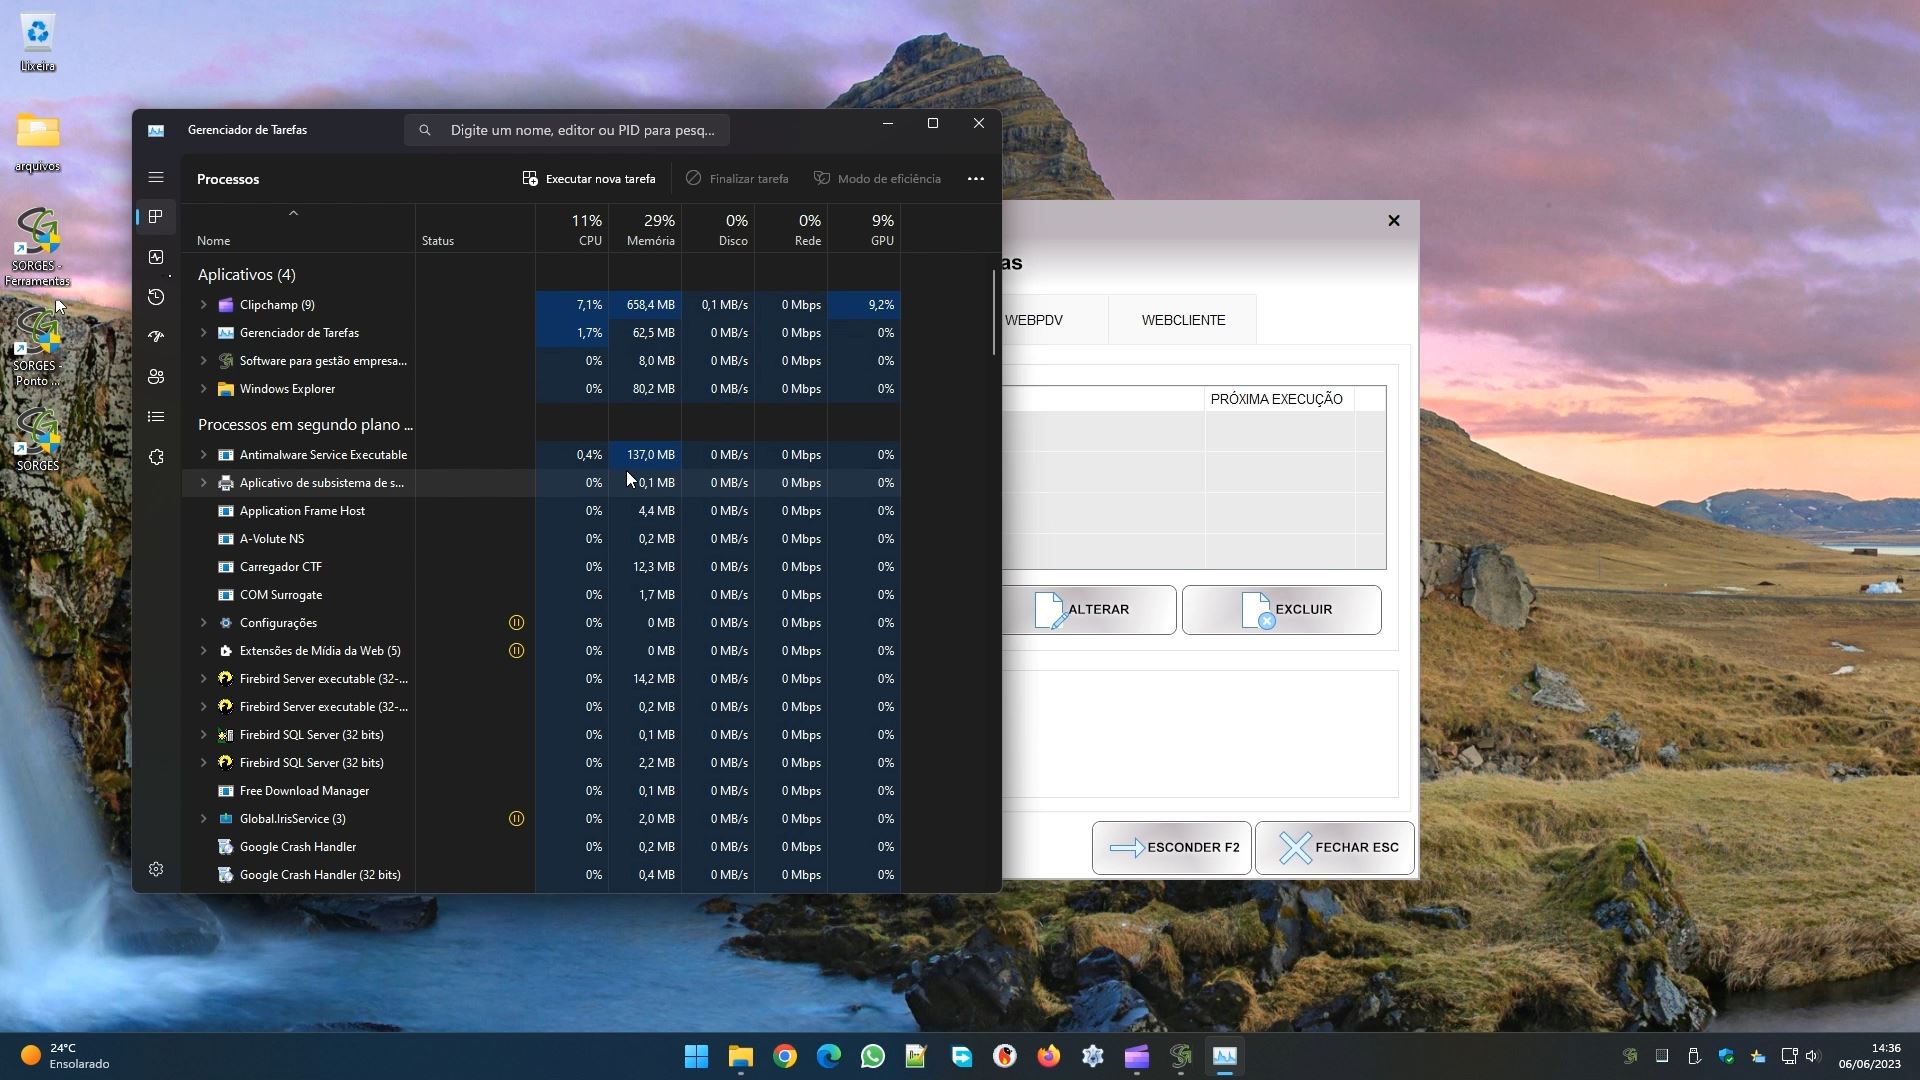Screen dimensions: 1920x1080
Task: Toggle the hamburger navigation menu
Action: (x=156, y=177)
